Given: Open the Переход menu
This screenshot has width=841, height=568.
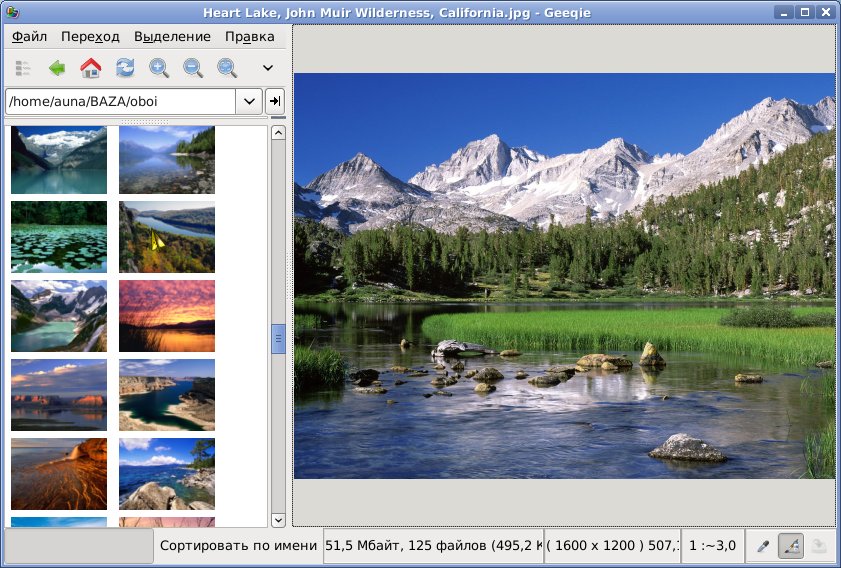Looking at the screenshot, I should click(90, 36).
